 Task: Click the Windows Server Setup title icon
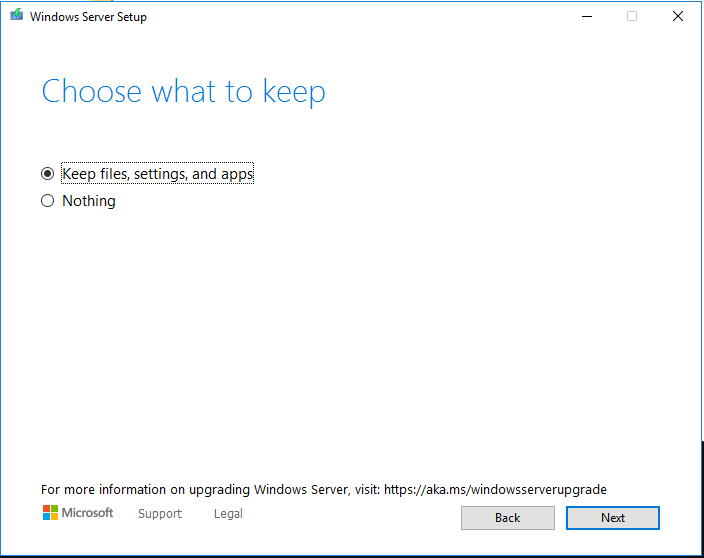click(17, 15)
